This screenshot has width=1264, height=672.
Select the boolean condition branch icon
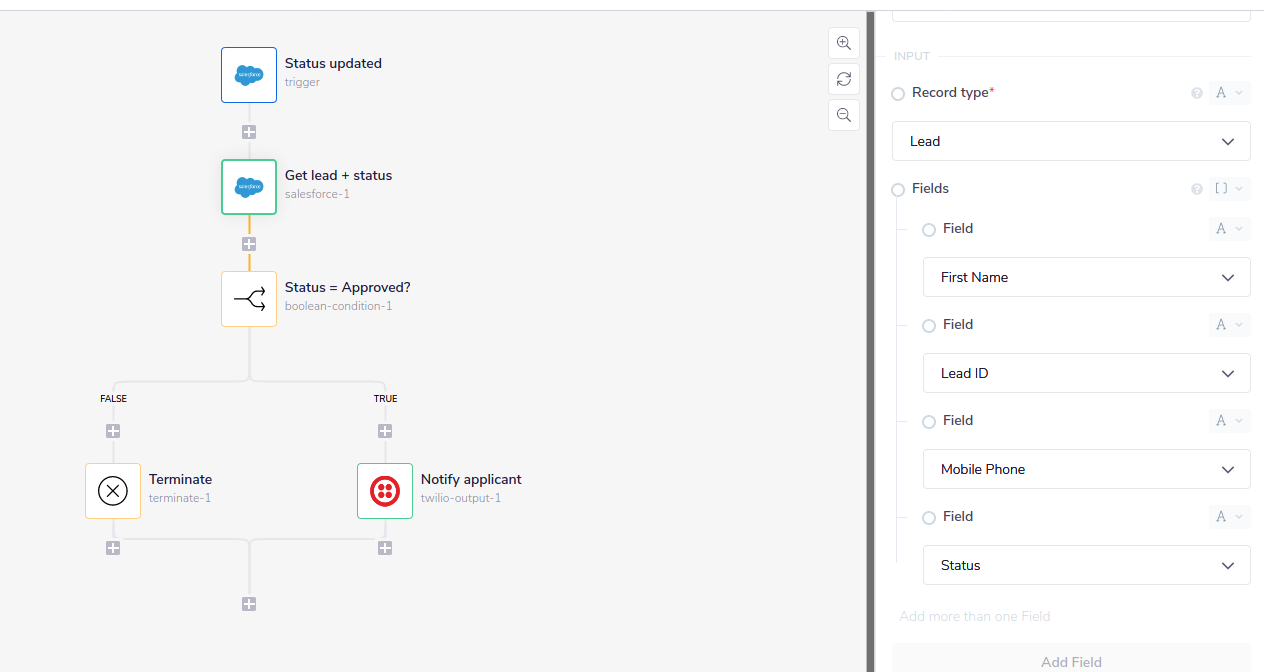click(x=248, y=298)
